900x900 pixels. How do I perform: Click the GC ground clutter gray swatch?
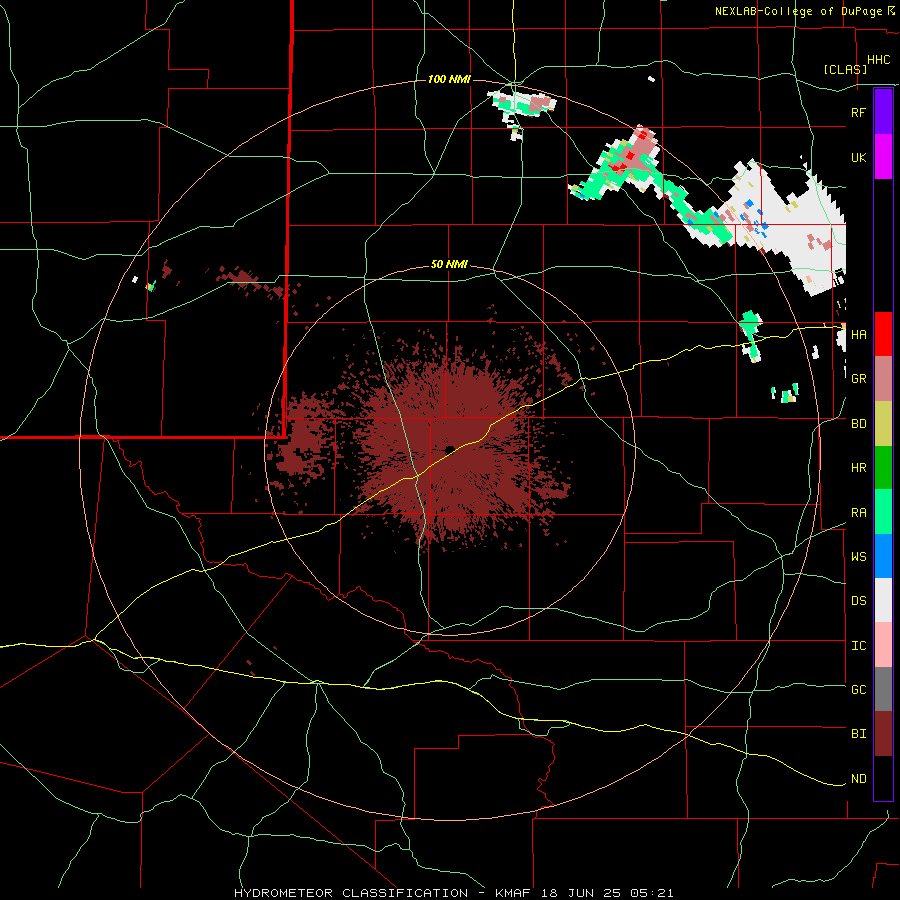click(883, 689)
